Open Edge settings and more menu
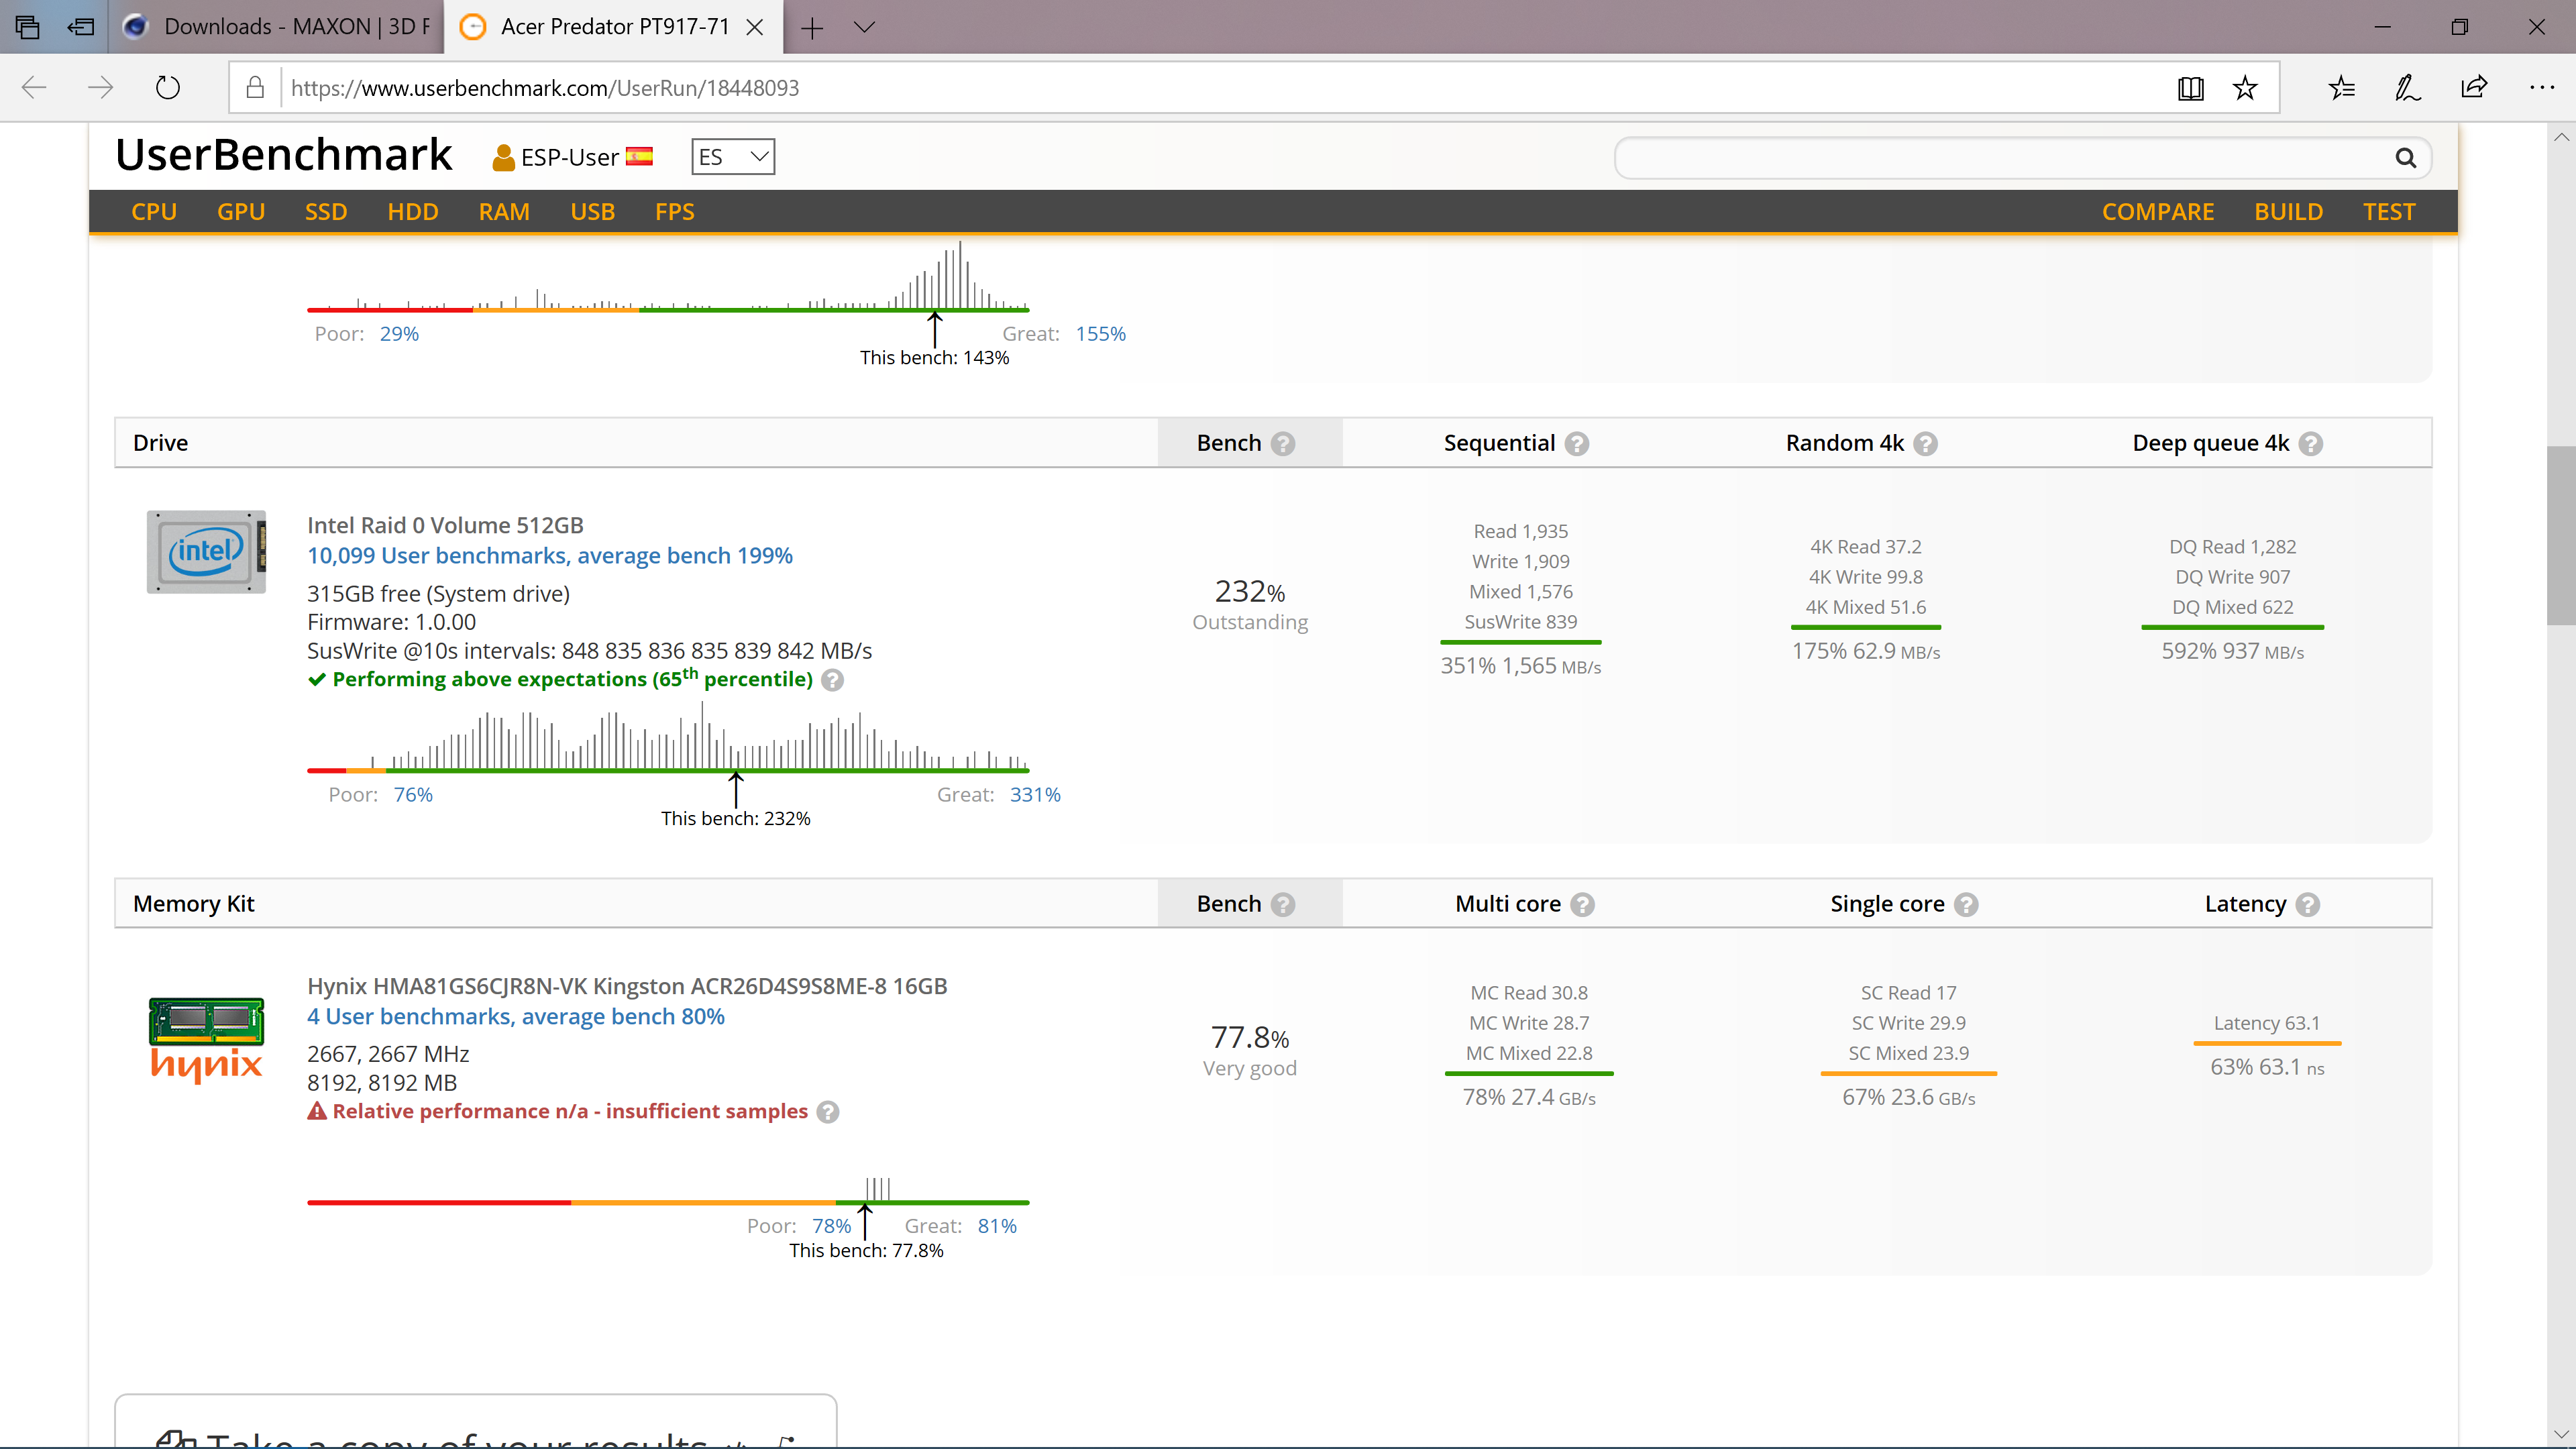2576x1449 pixels. coord(2541,88)
